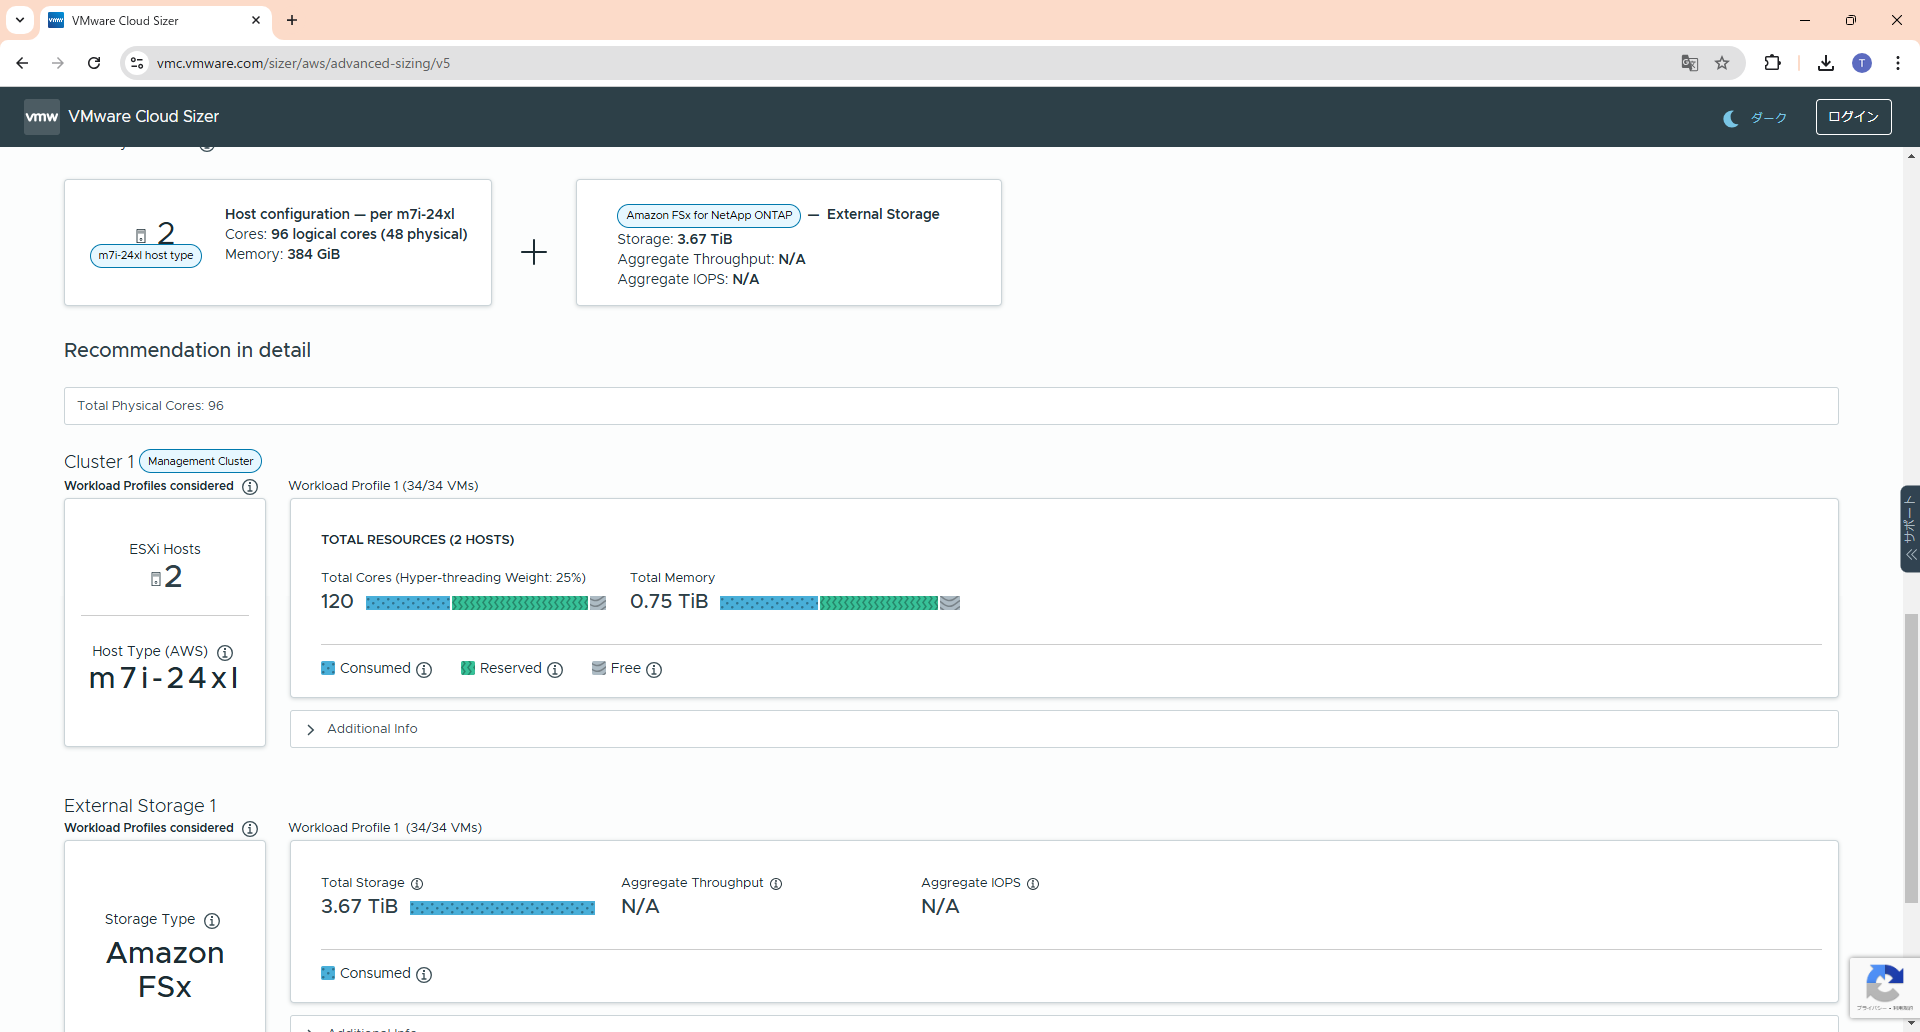Click the Management Cluster badge

pos(200,461)
